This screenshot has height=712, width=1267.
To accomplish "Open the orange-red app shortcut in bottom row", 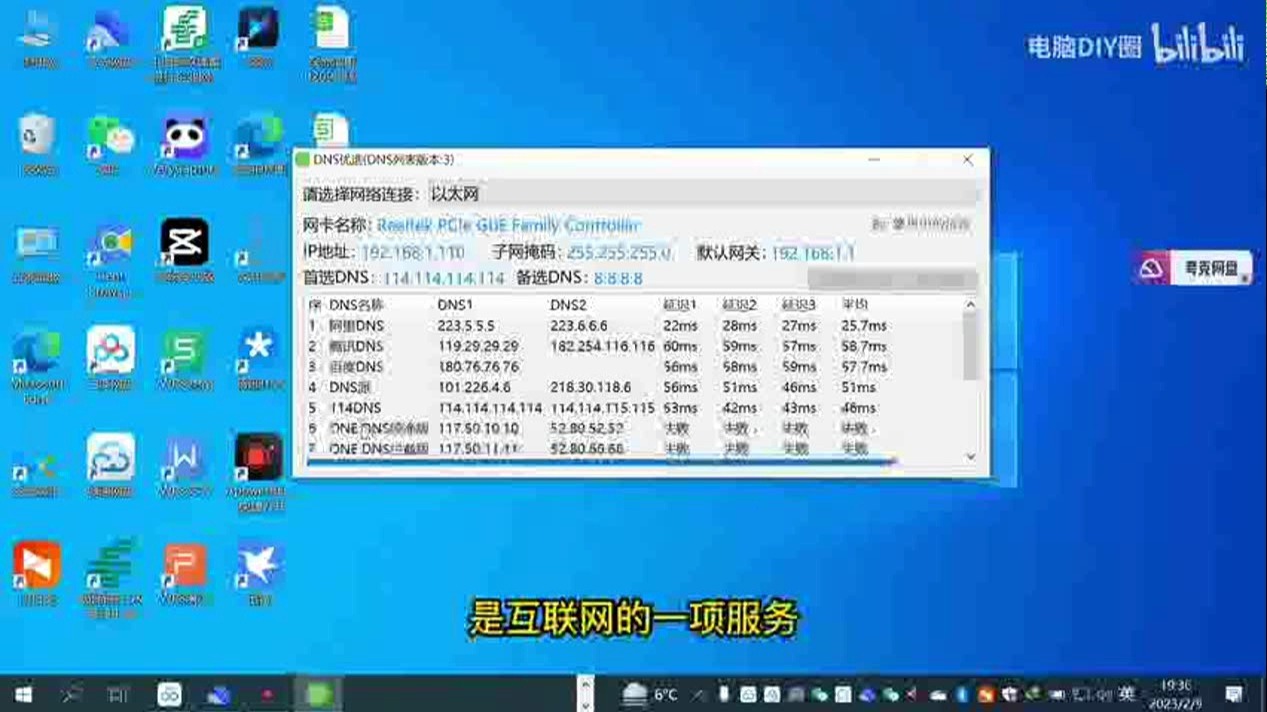I will tap(38, 573).
